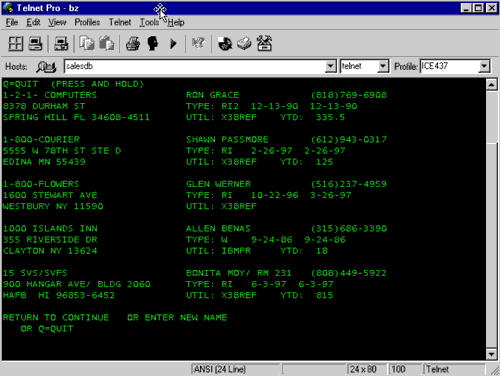This screenshot has height=376, width=500.
Task: Click the 'RETURN TO CONTINUE' prompt line
Action: pos(115,317)
